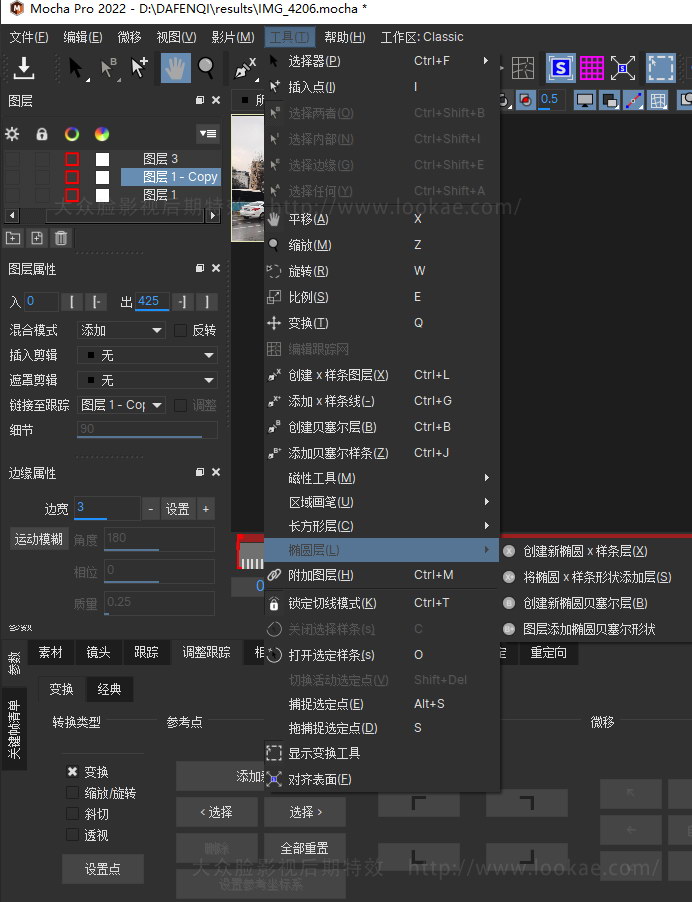Screen dimensions: 692x902
Task: Switch to the 跟踪 tab
Action: [x=146, y=653]
